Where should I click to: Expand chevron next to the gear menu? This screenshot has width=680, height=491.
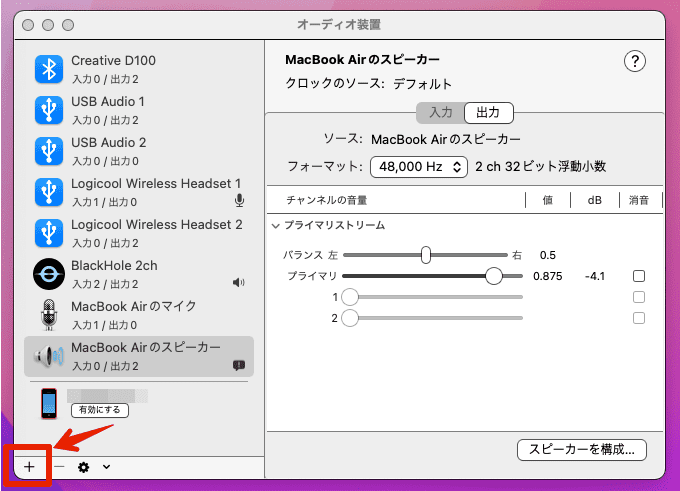(106, 467)
